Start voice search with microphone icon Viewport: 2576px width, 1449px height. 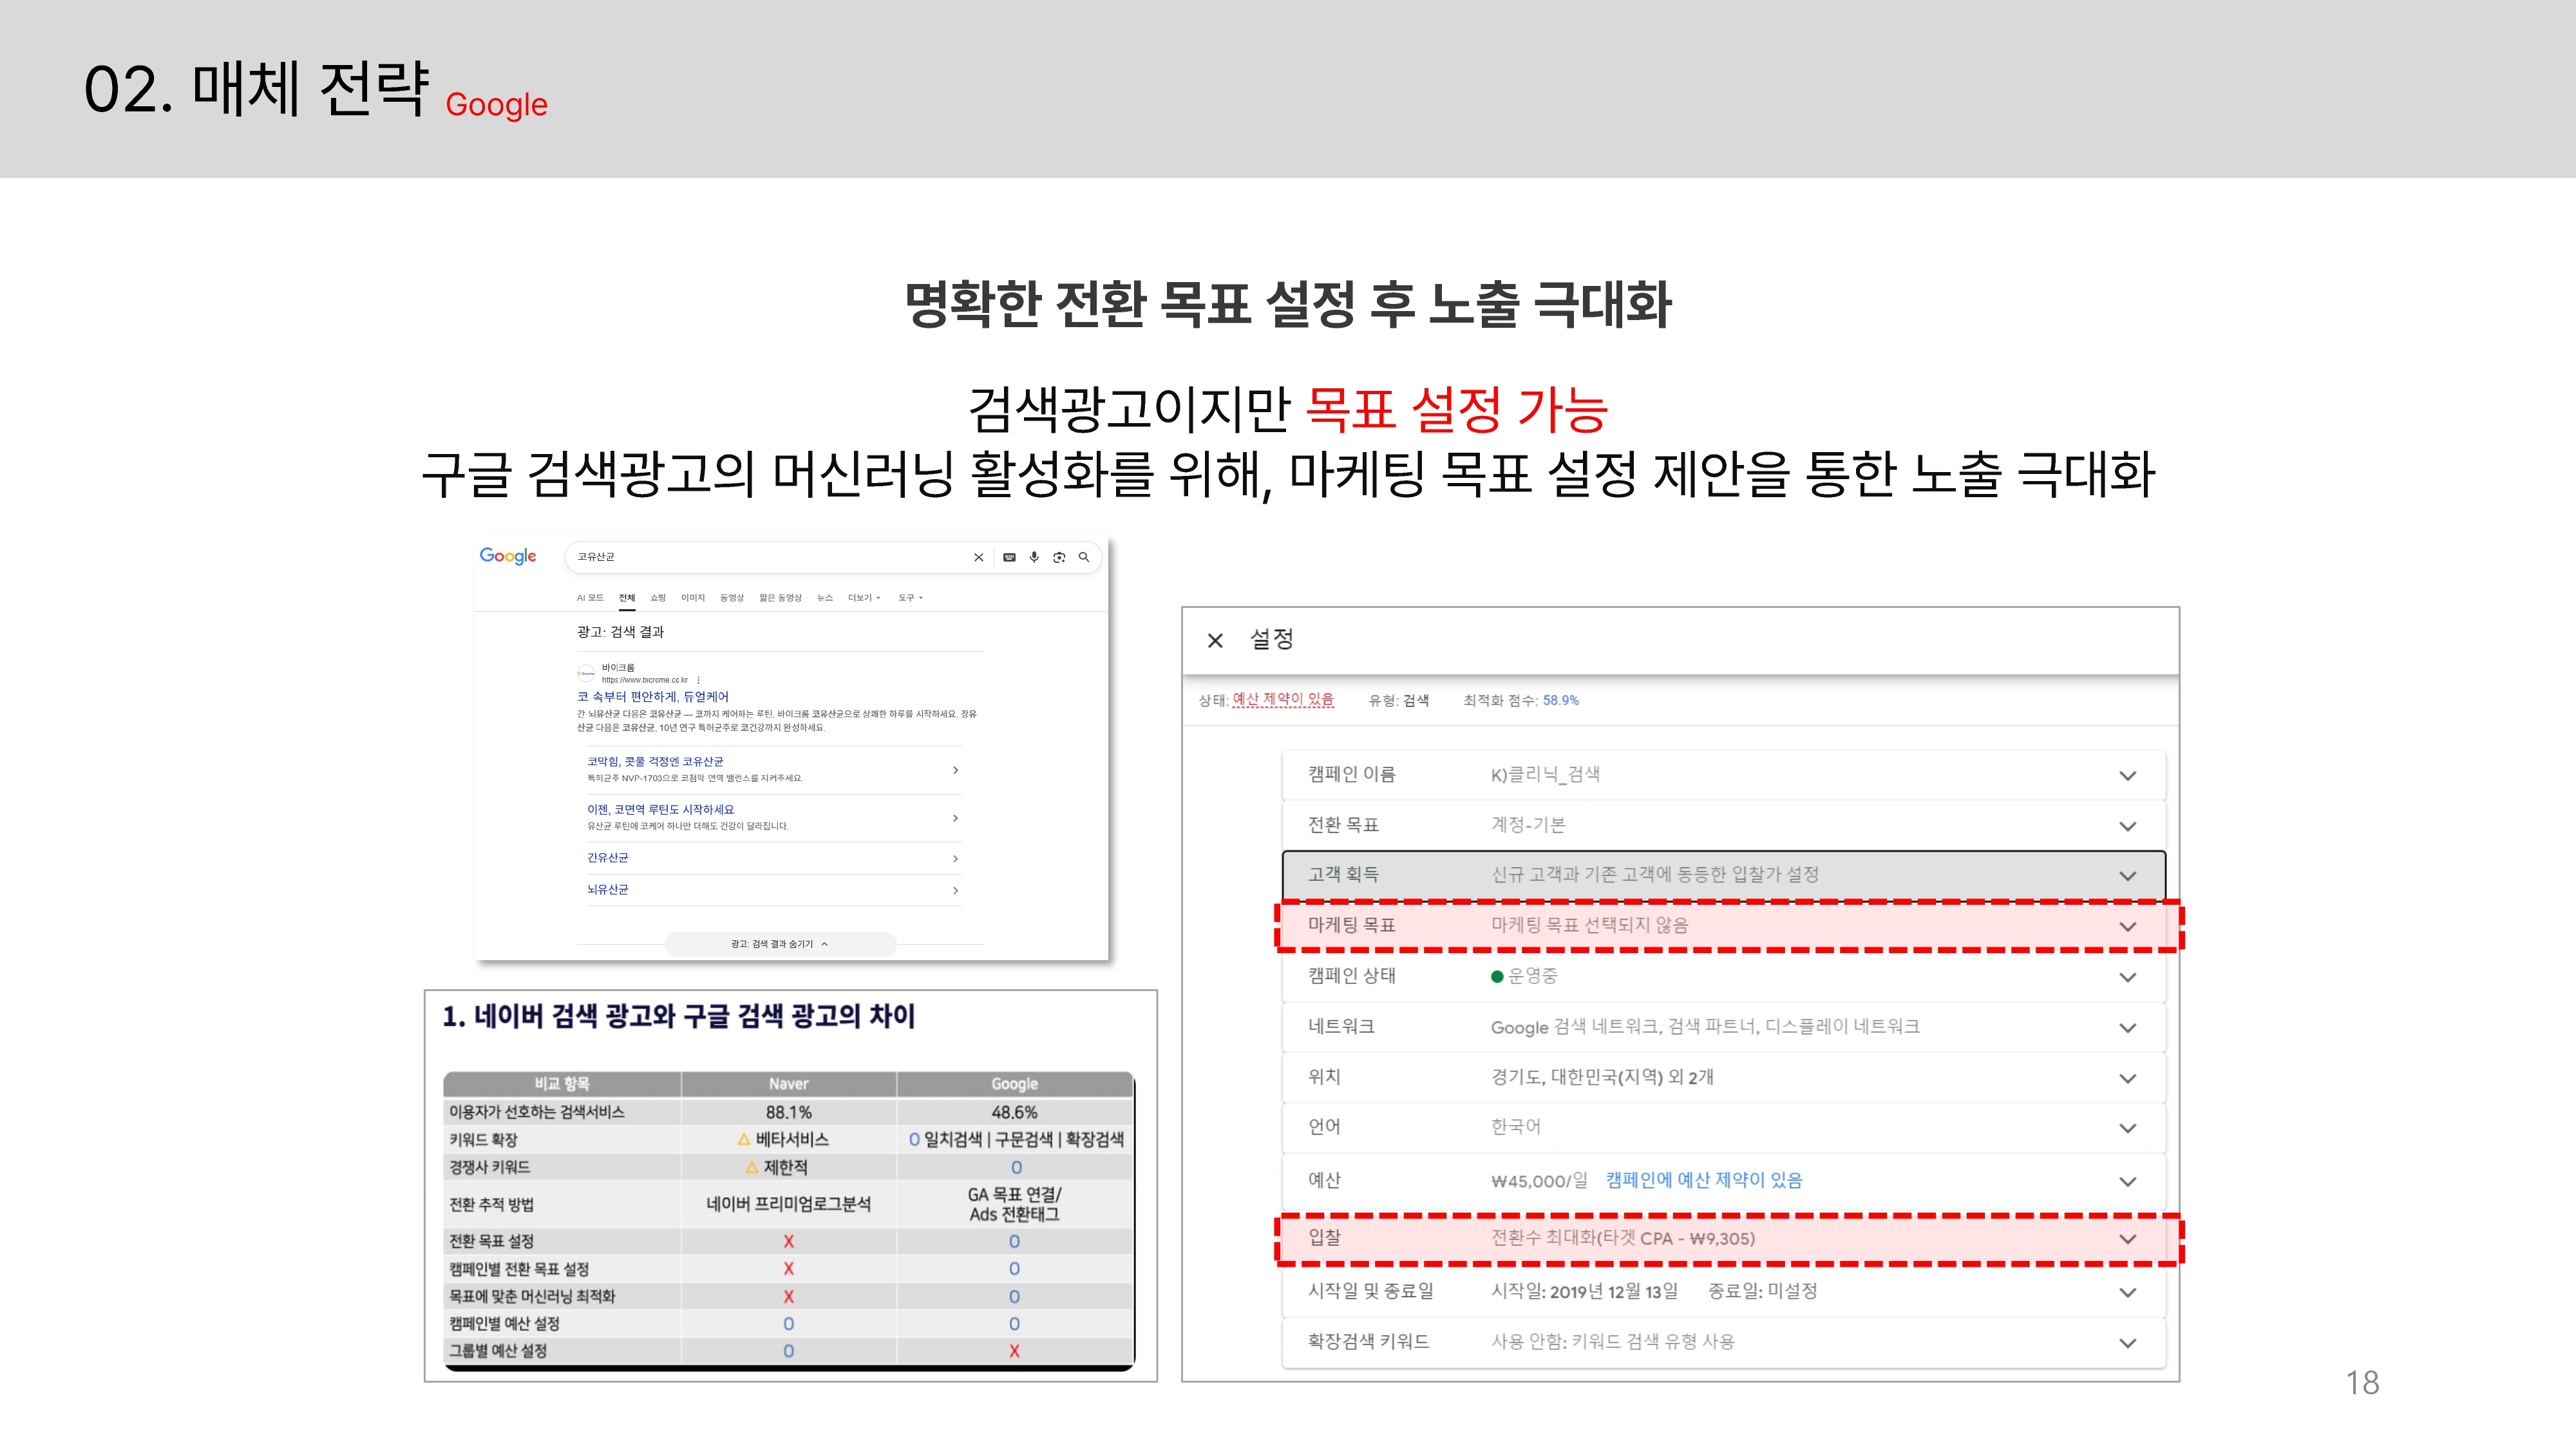click(1034, 558)
